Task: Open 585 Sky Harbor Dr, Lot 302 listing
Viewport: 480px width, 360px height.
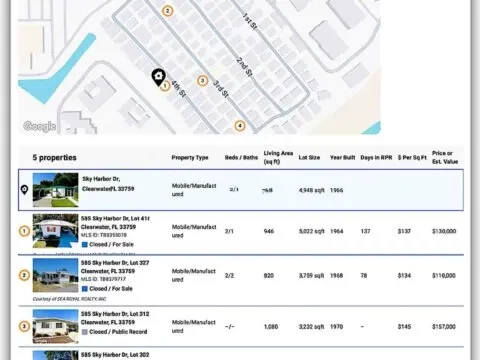Action: click(115, 355)
